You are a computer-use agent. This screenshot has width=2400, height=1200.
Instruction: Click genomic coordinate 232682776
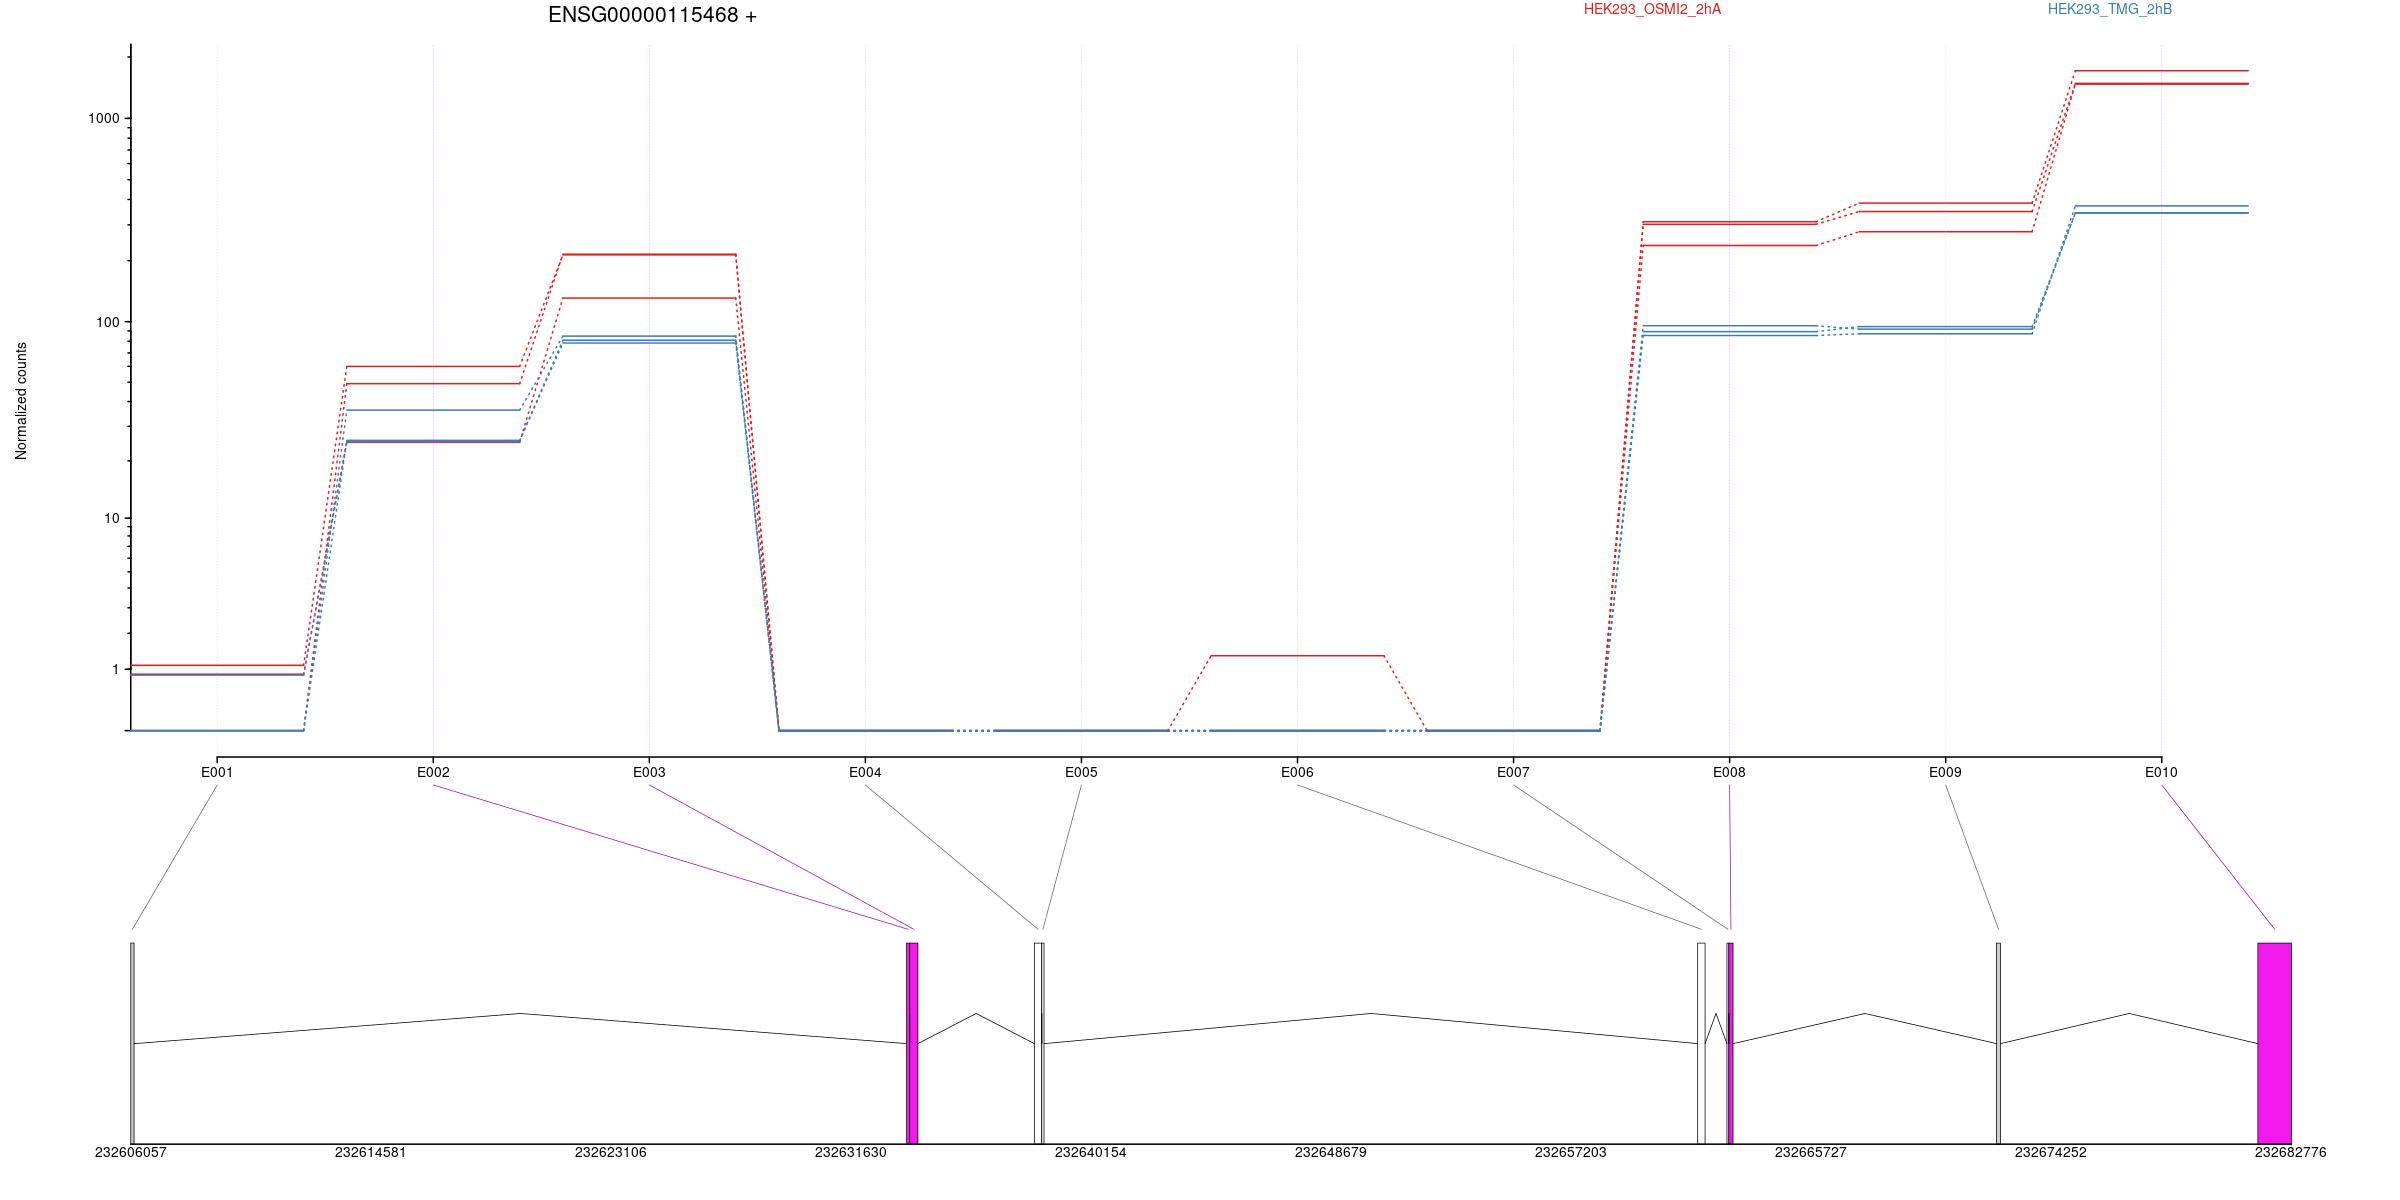tap(2291, 1152)
